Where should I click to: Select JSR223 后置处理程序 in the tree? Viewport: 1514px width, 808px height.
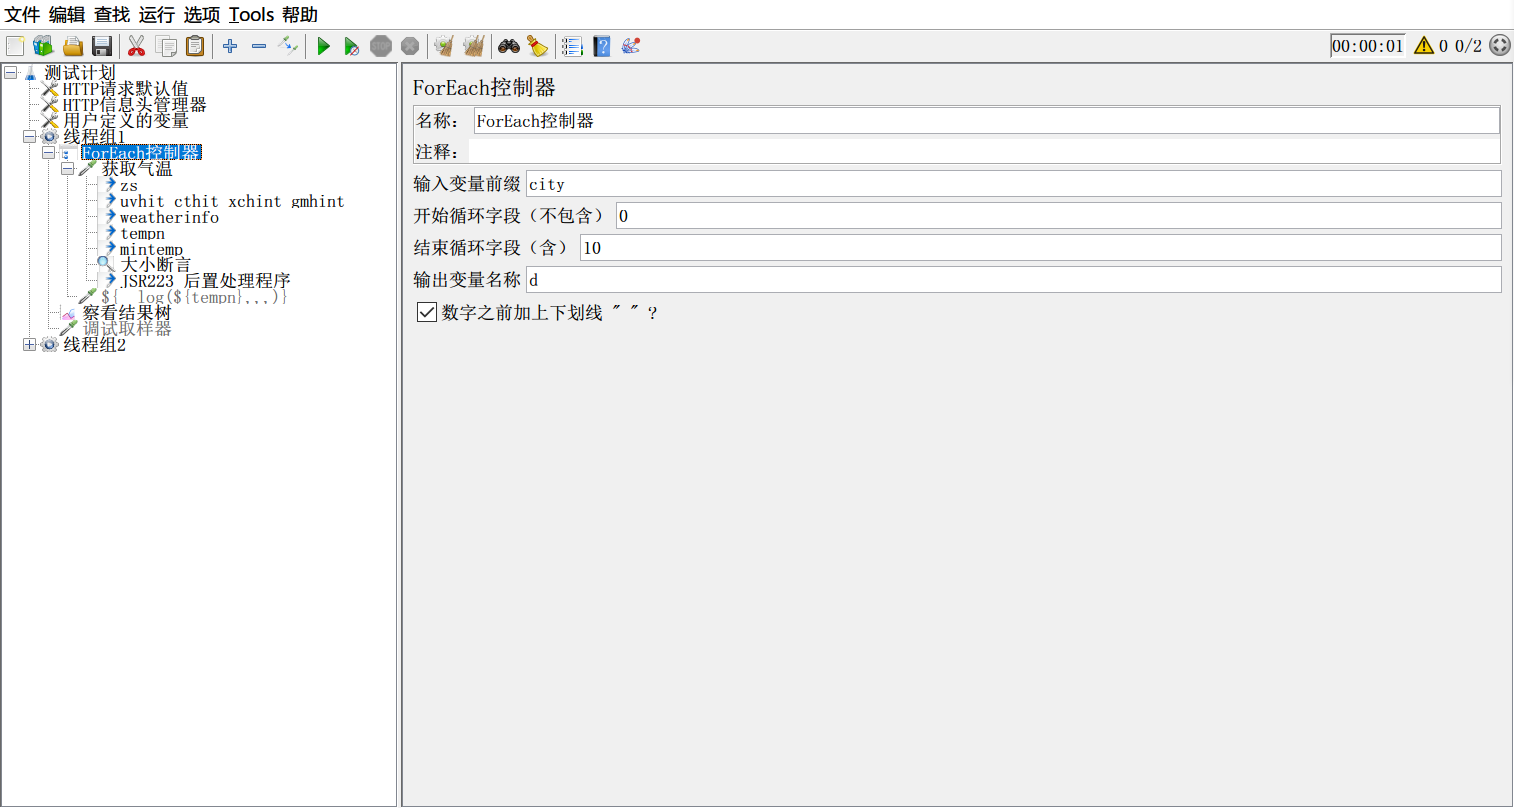[205, 281]
